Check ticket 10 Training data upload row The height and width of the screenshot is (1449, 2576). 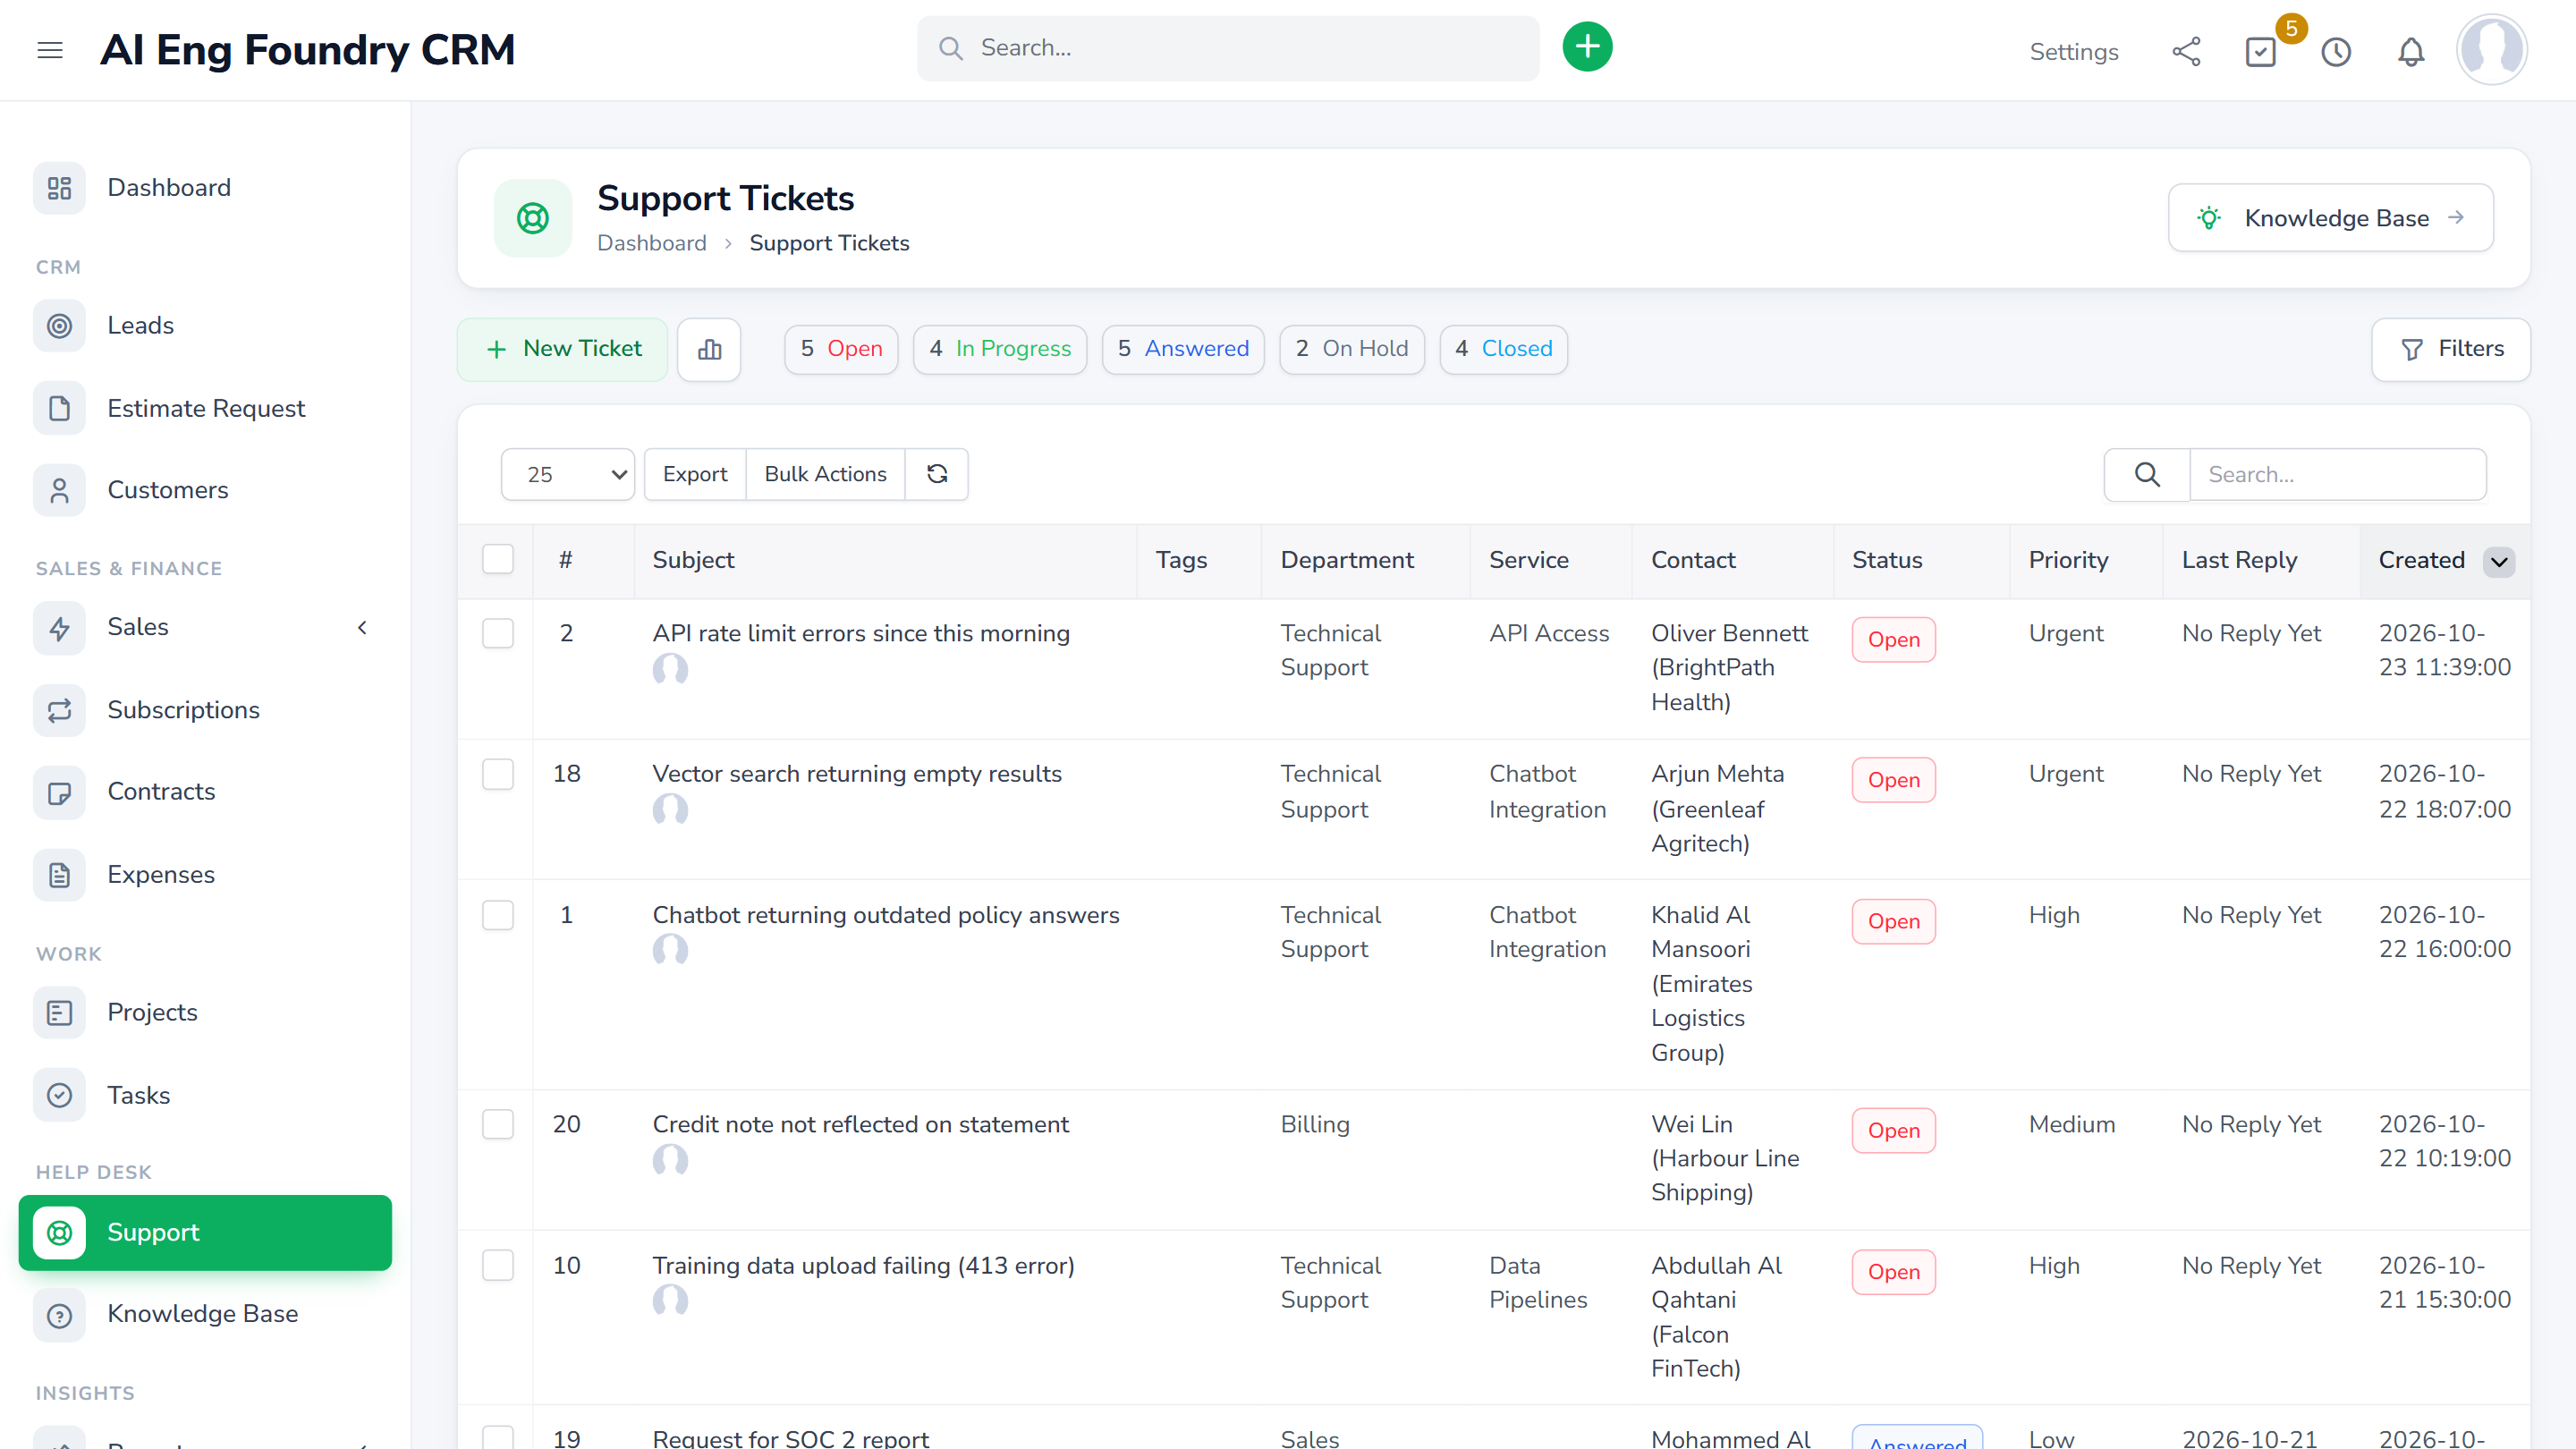pos(498,1265)
